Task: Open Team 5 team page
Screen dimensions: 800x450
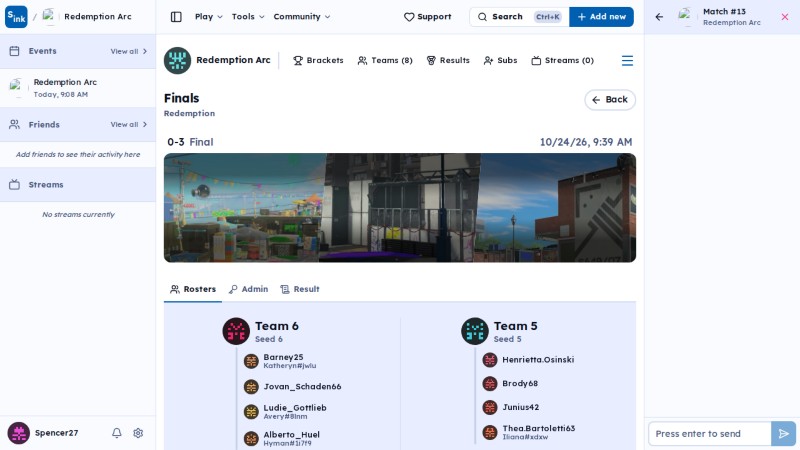Action: click(515, 326)
